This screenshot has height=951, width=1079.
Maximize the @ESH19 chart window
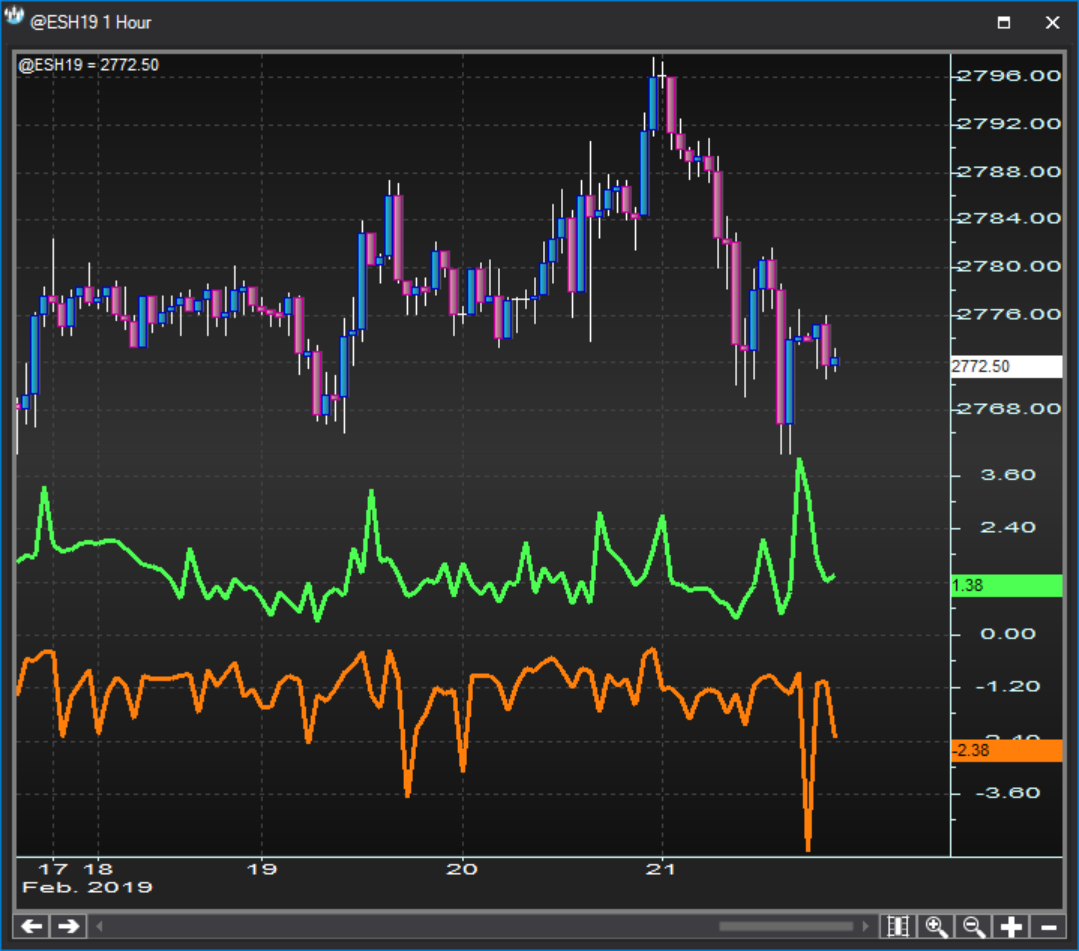coord(1003,23)
